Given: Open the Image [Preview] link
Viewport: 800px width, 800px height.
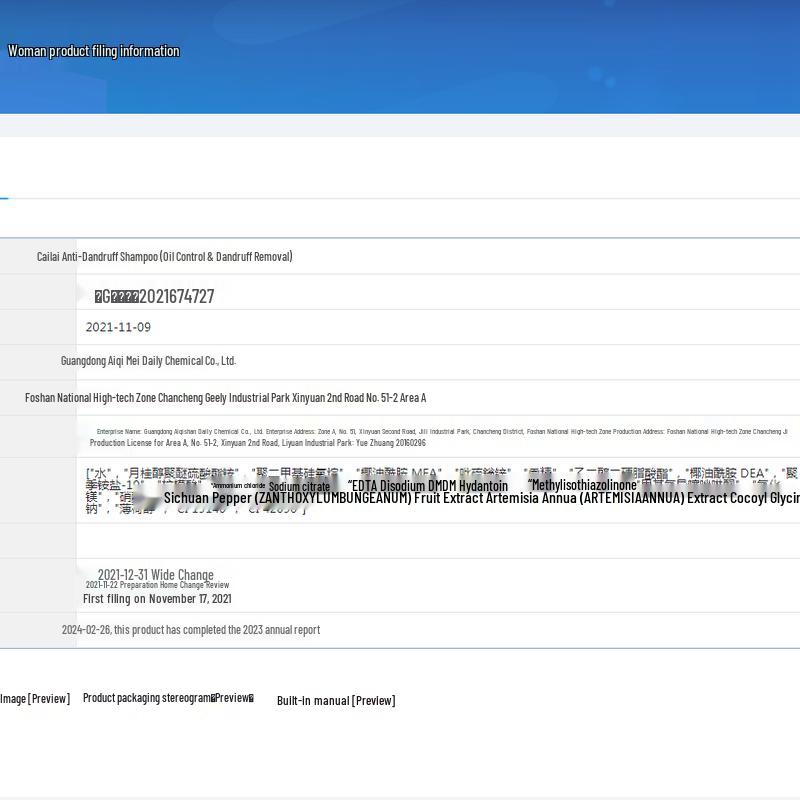Looking at the screenshot, I should (x=35, y=698).
